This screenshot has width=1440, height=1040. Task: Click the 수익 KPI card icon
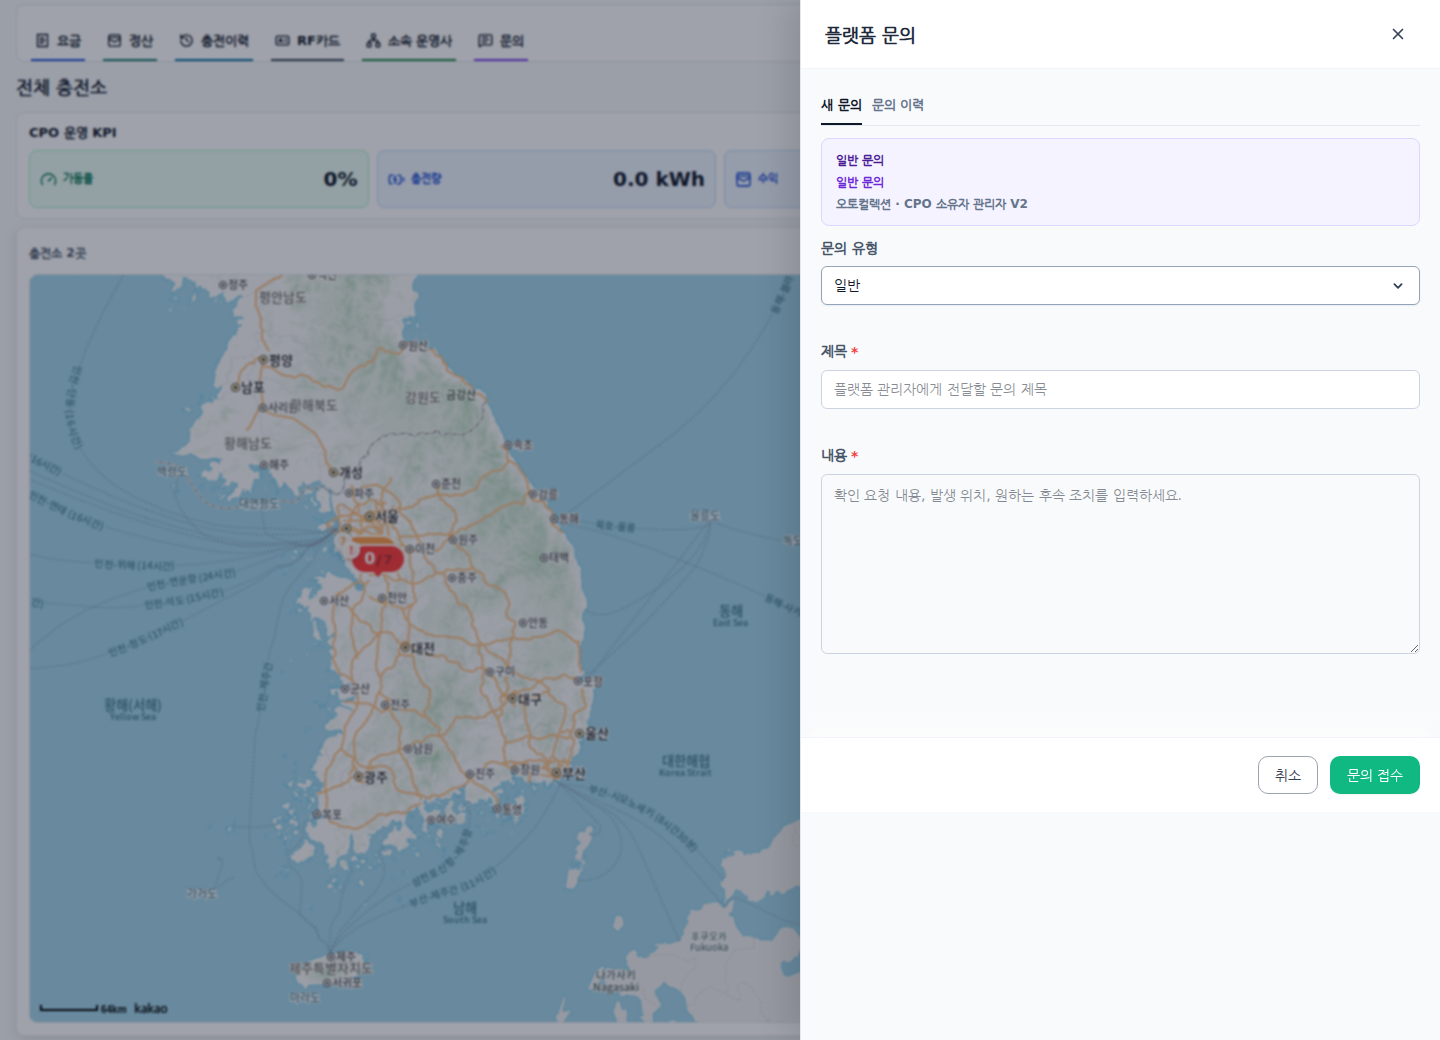click(x=743, y=179)
